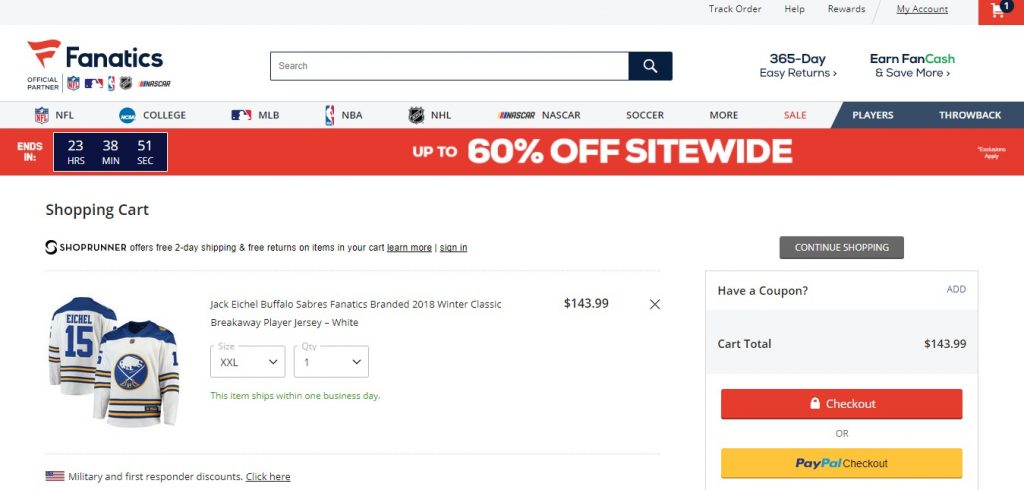This screenshot has width=1024, height=490.
Task: Open the SALE menu item
Action: (x=795, y=115)
